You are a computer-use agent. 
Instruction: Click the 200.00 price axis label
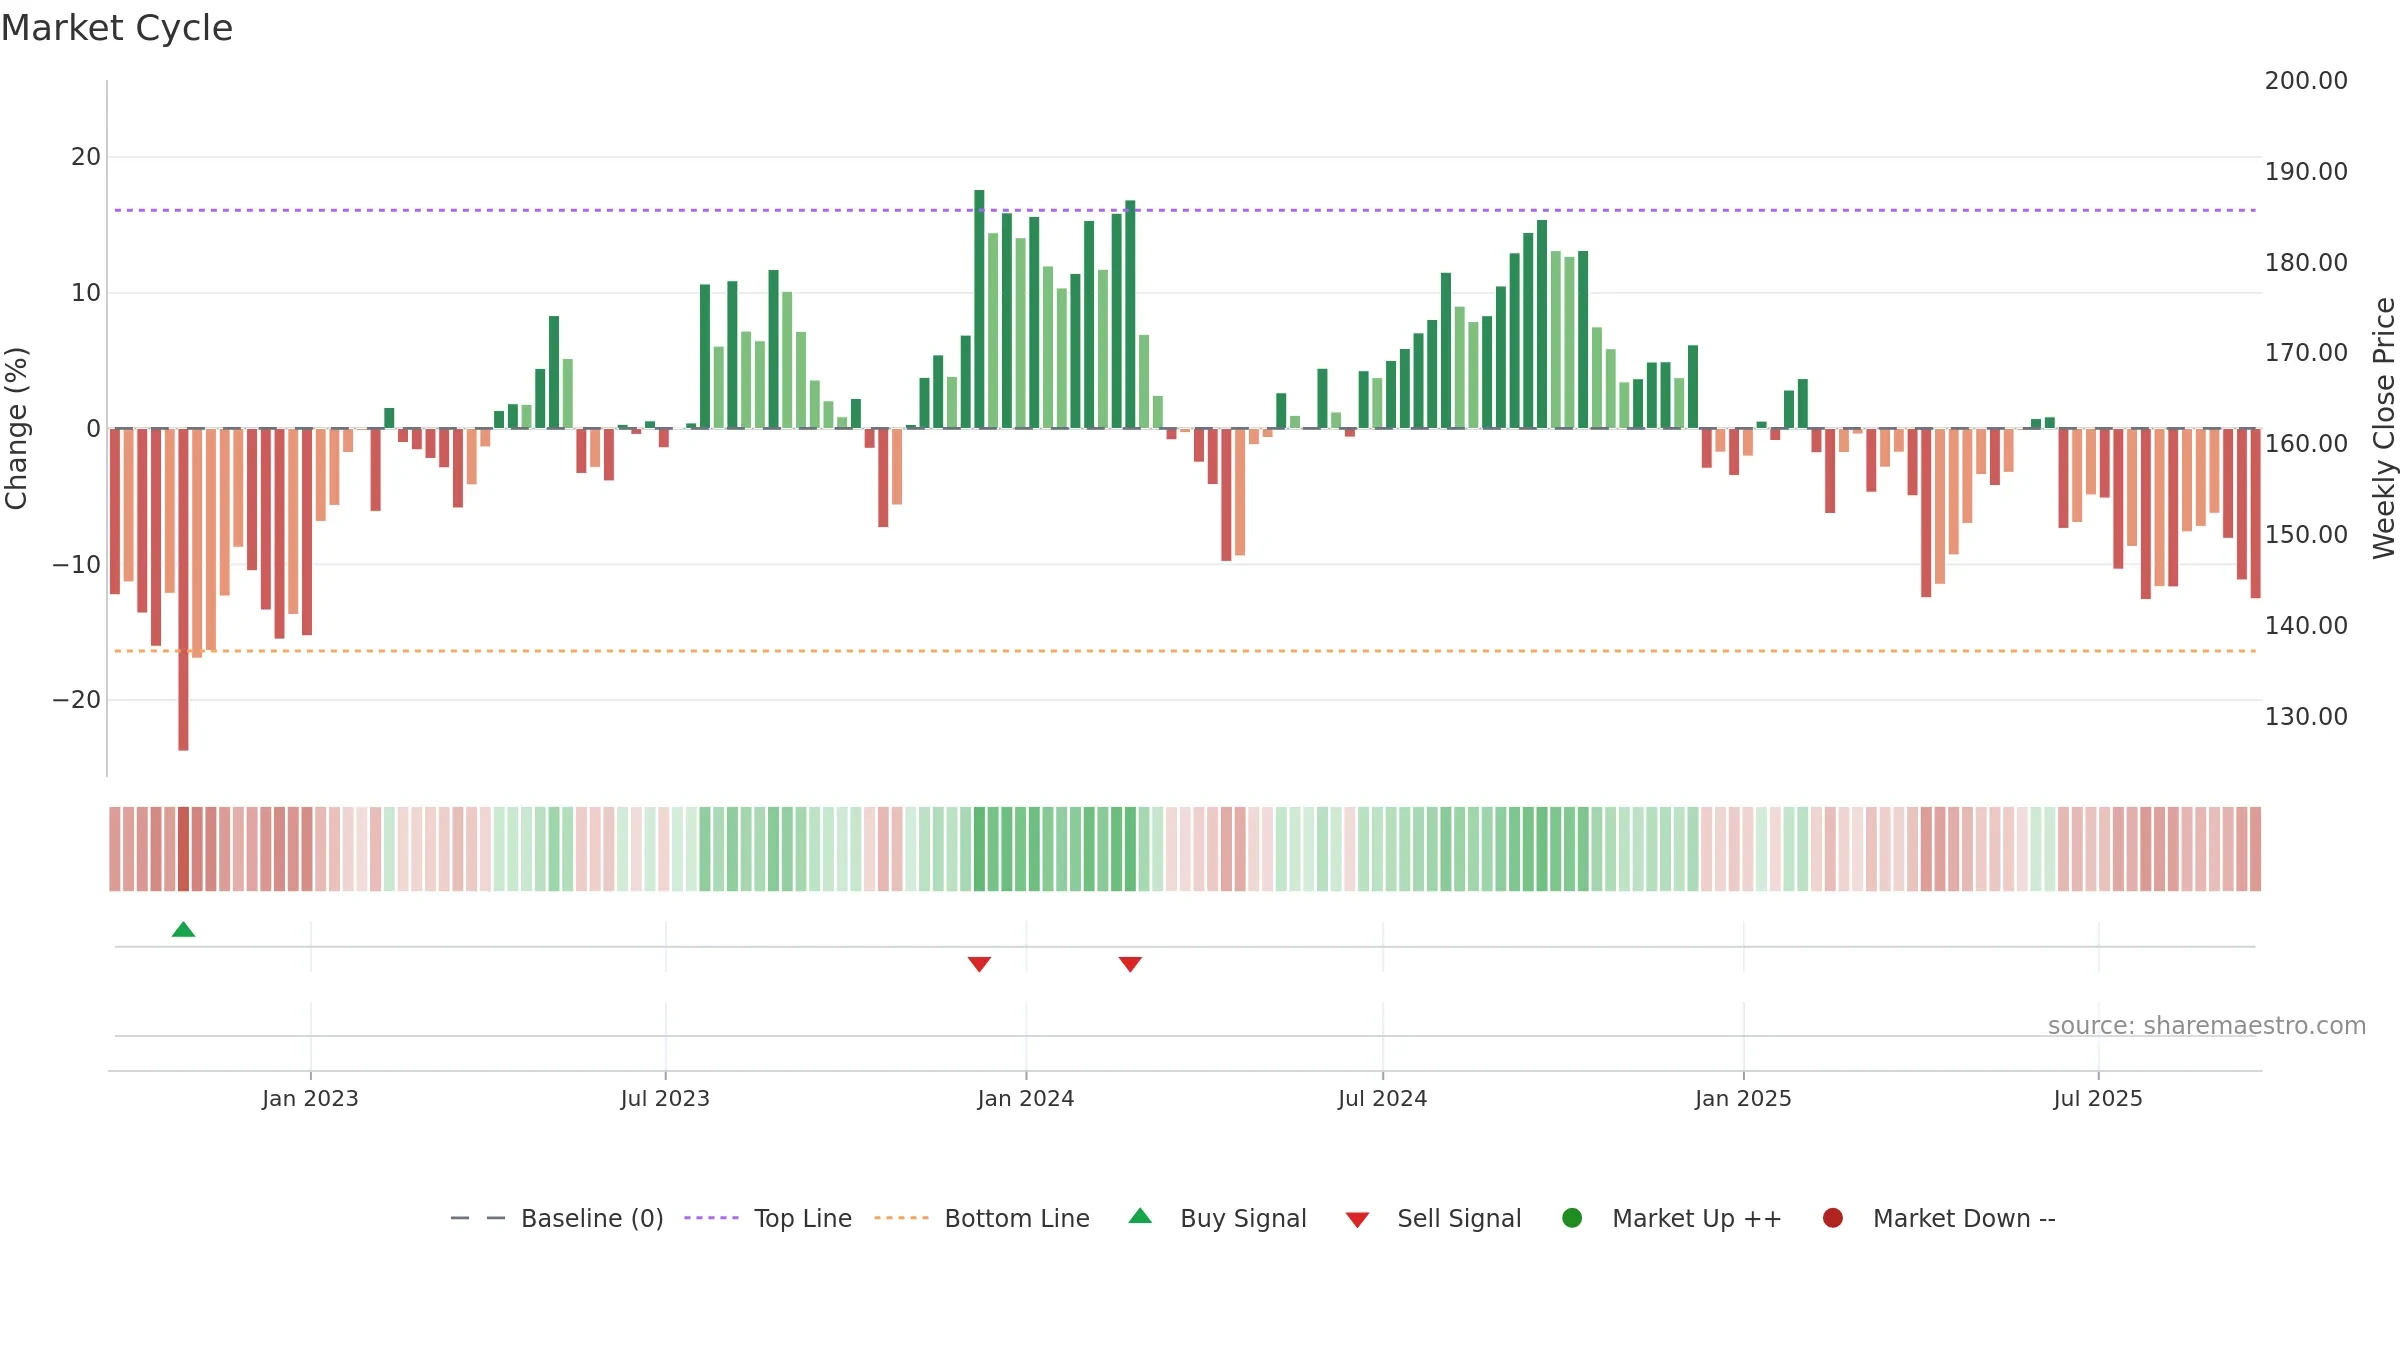pos(2306,81)
